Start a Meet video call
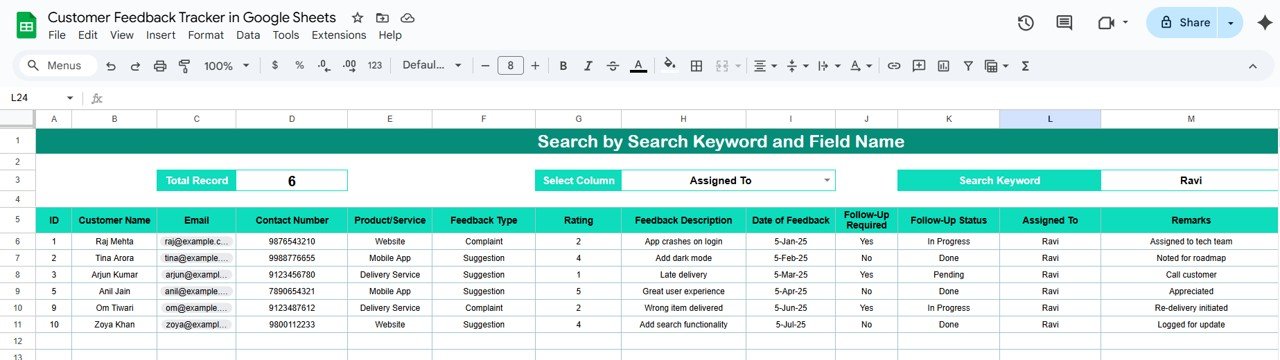1280x360 pixels. 1105,23
